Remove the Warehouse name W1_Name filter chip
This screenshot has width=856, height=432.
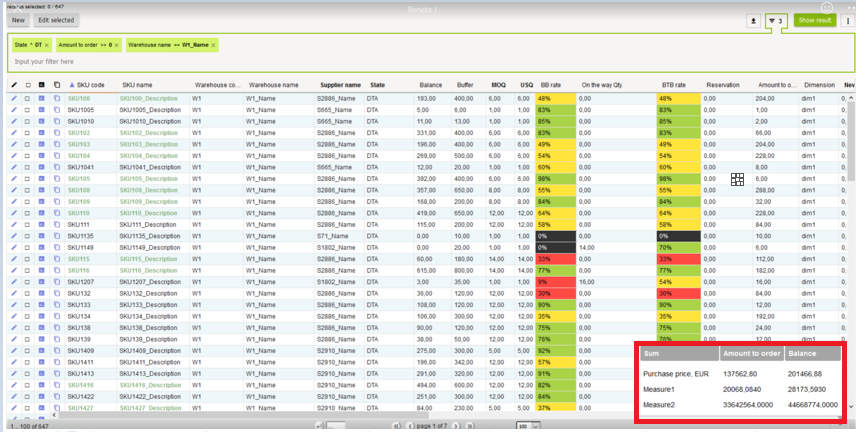pyautogui.click(x=214, y=45)
